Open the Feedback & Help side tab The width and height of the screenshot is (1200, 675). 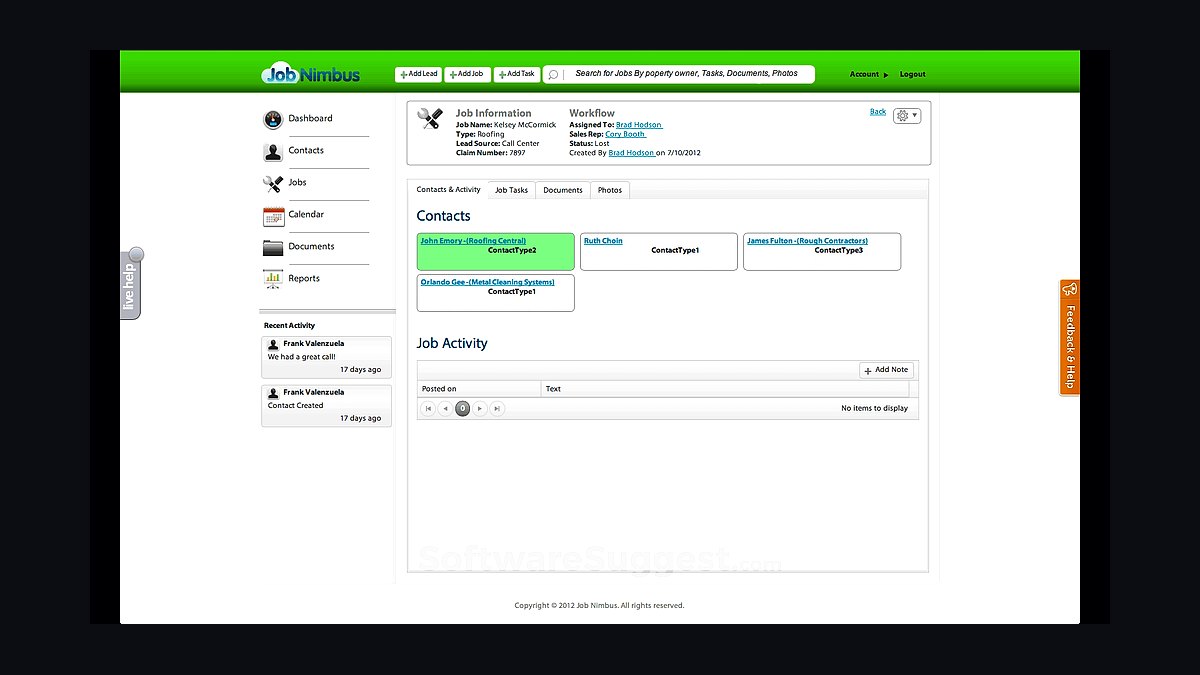1070,337
